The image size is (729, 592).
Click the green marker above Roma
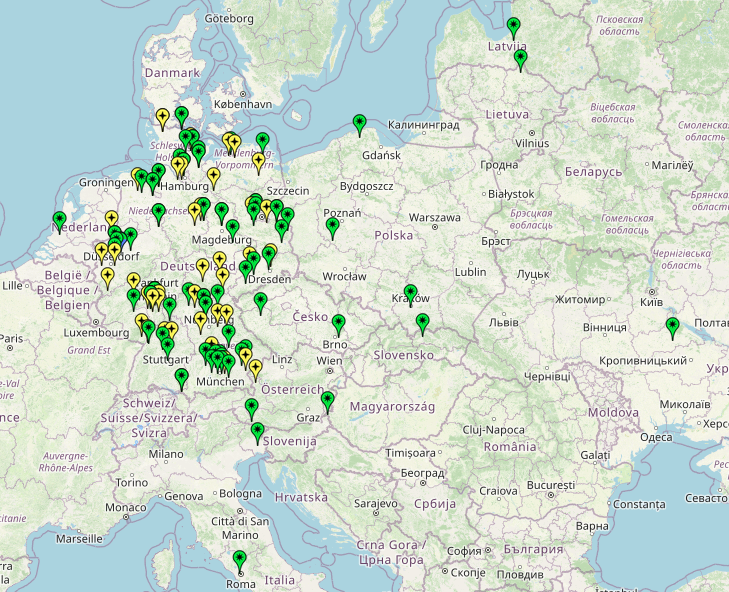pos(239,560)
